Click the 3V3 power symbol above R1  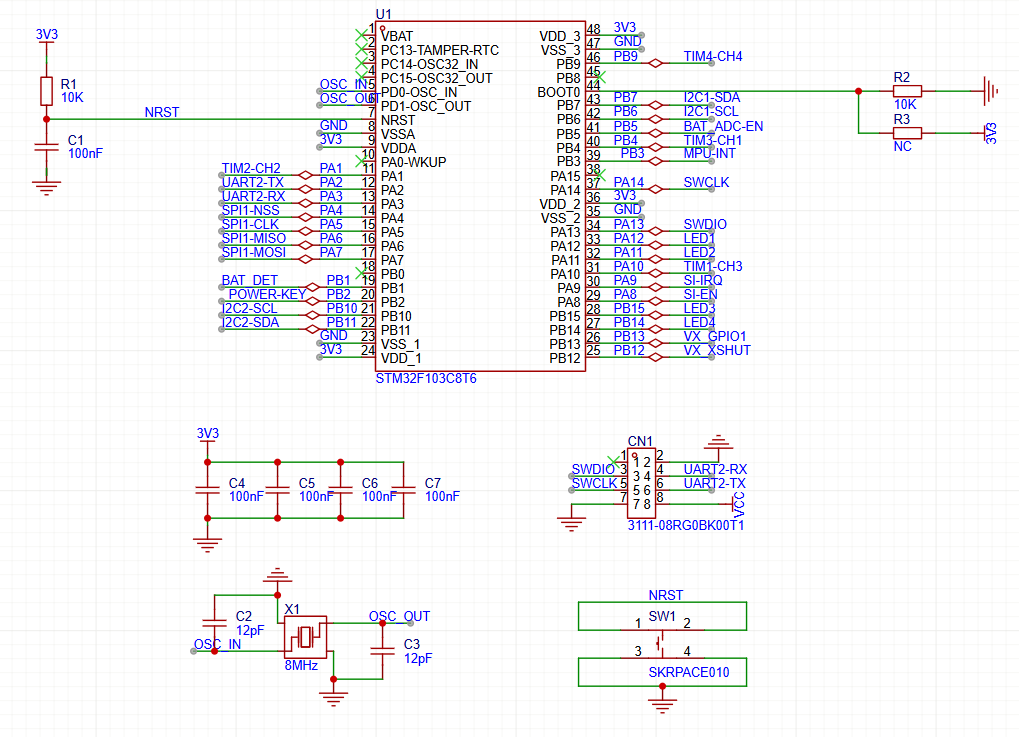pyautogui.click(x=46, y=36)
